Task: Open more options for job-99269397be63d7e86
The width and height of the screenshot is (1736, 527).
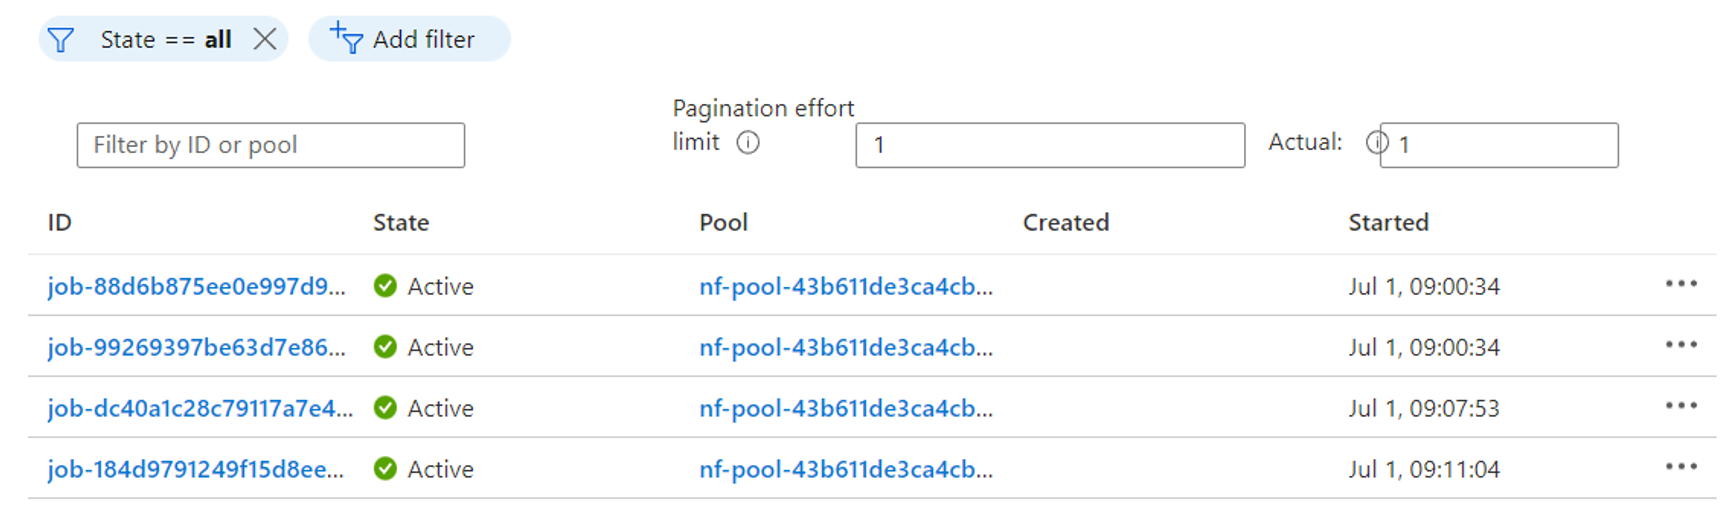Action: click(x=1680, y=346)
